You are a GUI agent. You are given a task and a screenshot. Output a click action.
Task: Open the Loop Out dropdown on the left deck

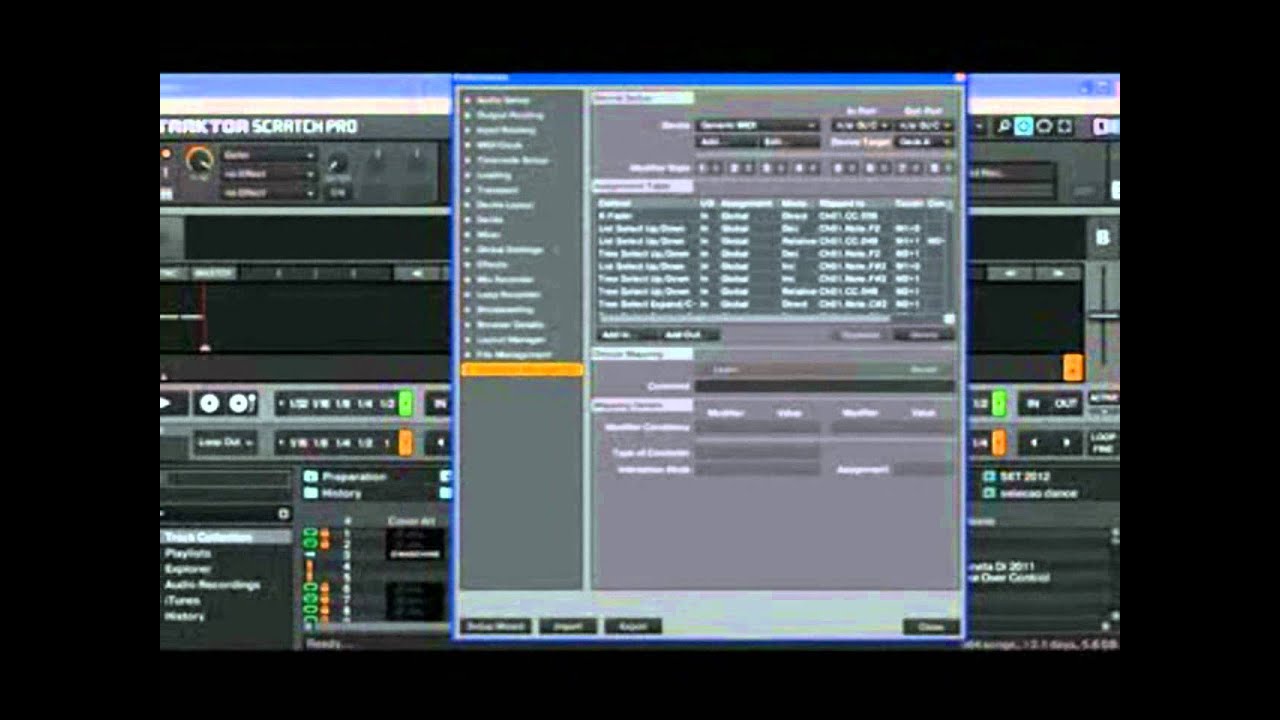(225, 442)
